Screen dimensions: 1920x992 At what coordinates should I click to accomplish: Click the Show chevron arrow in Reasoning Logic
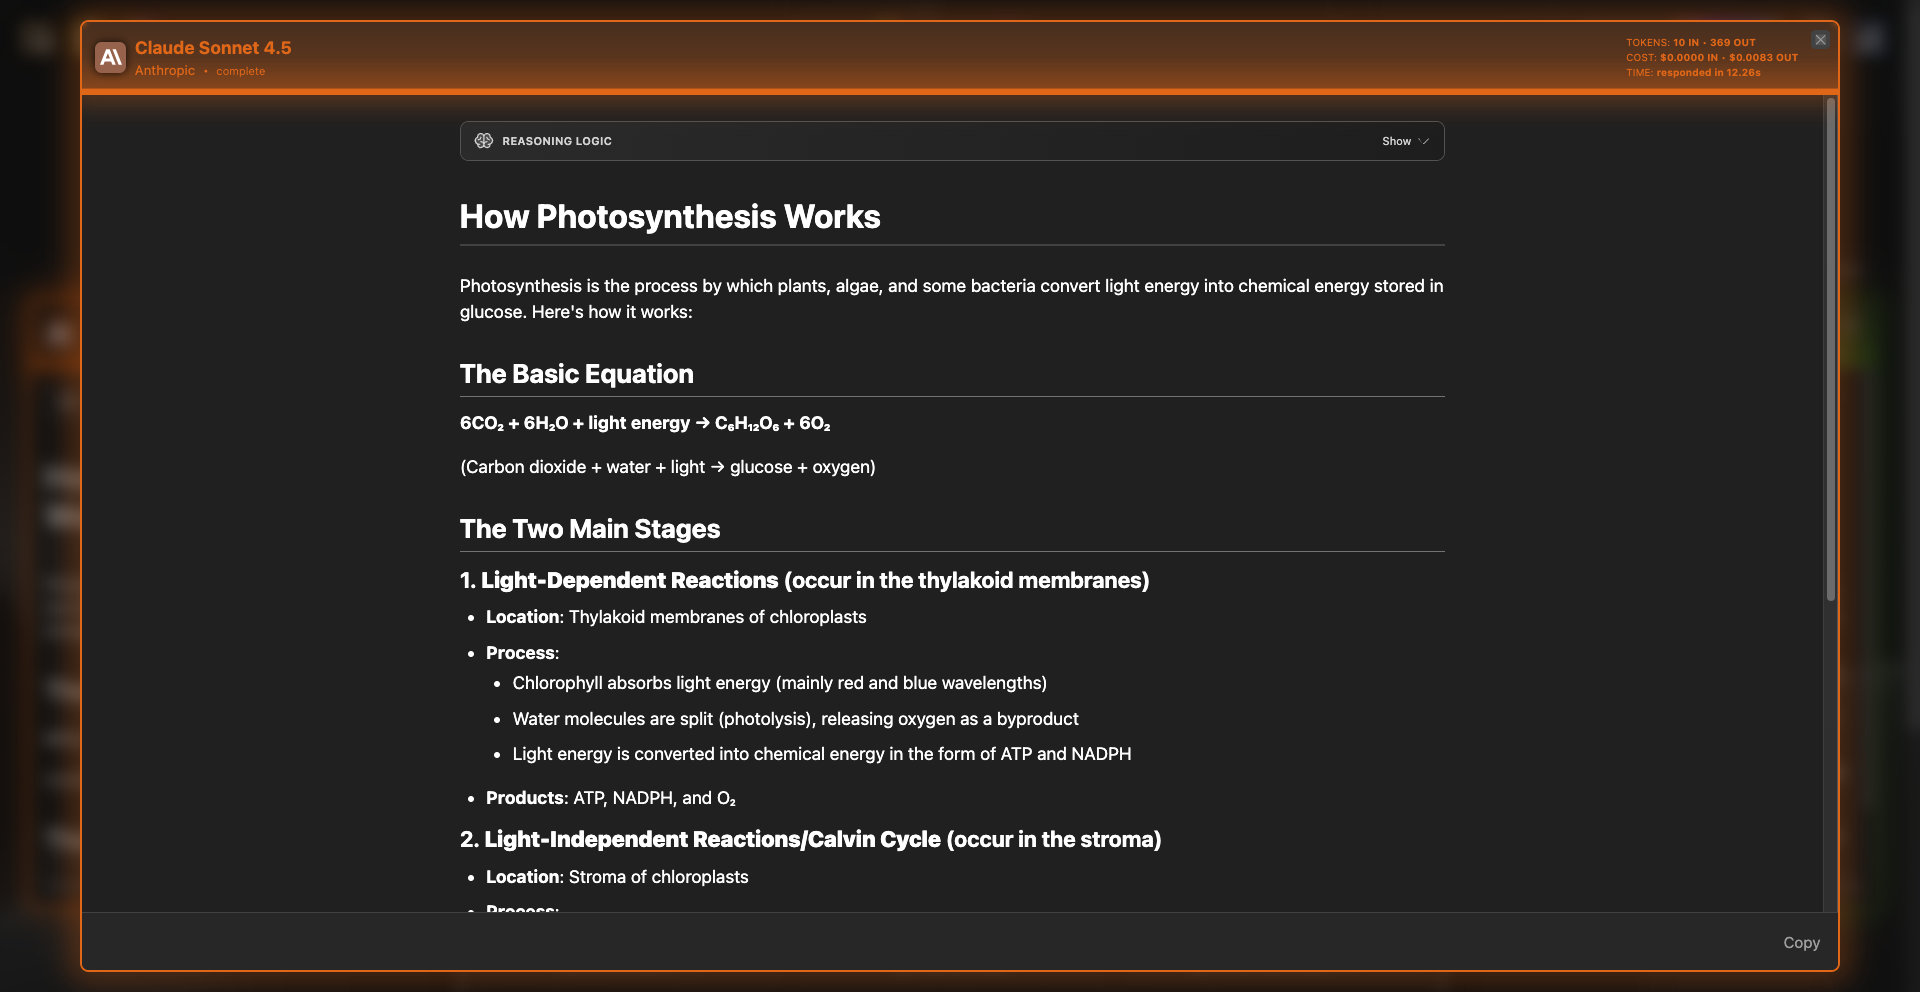coord(1424,141)
